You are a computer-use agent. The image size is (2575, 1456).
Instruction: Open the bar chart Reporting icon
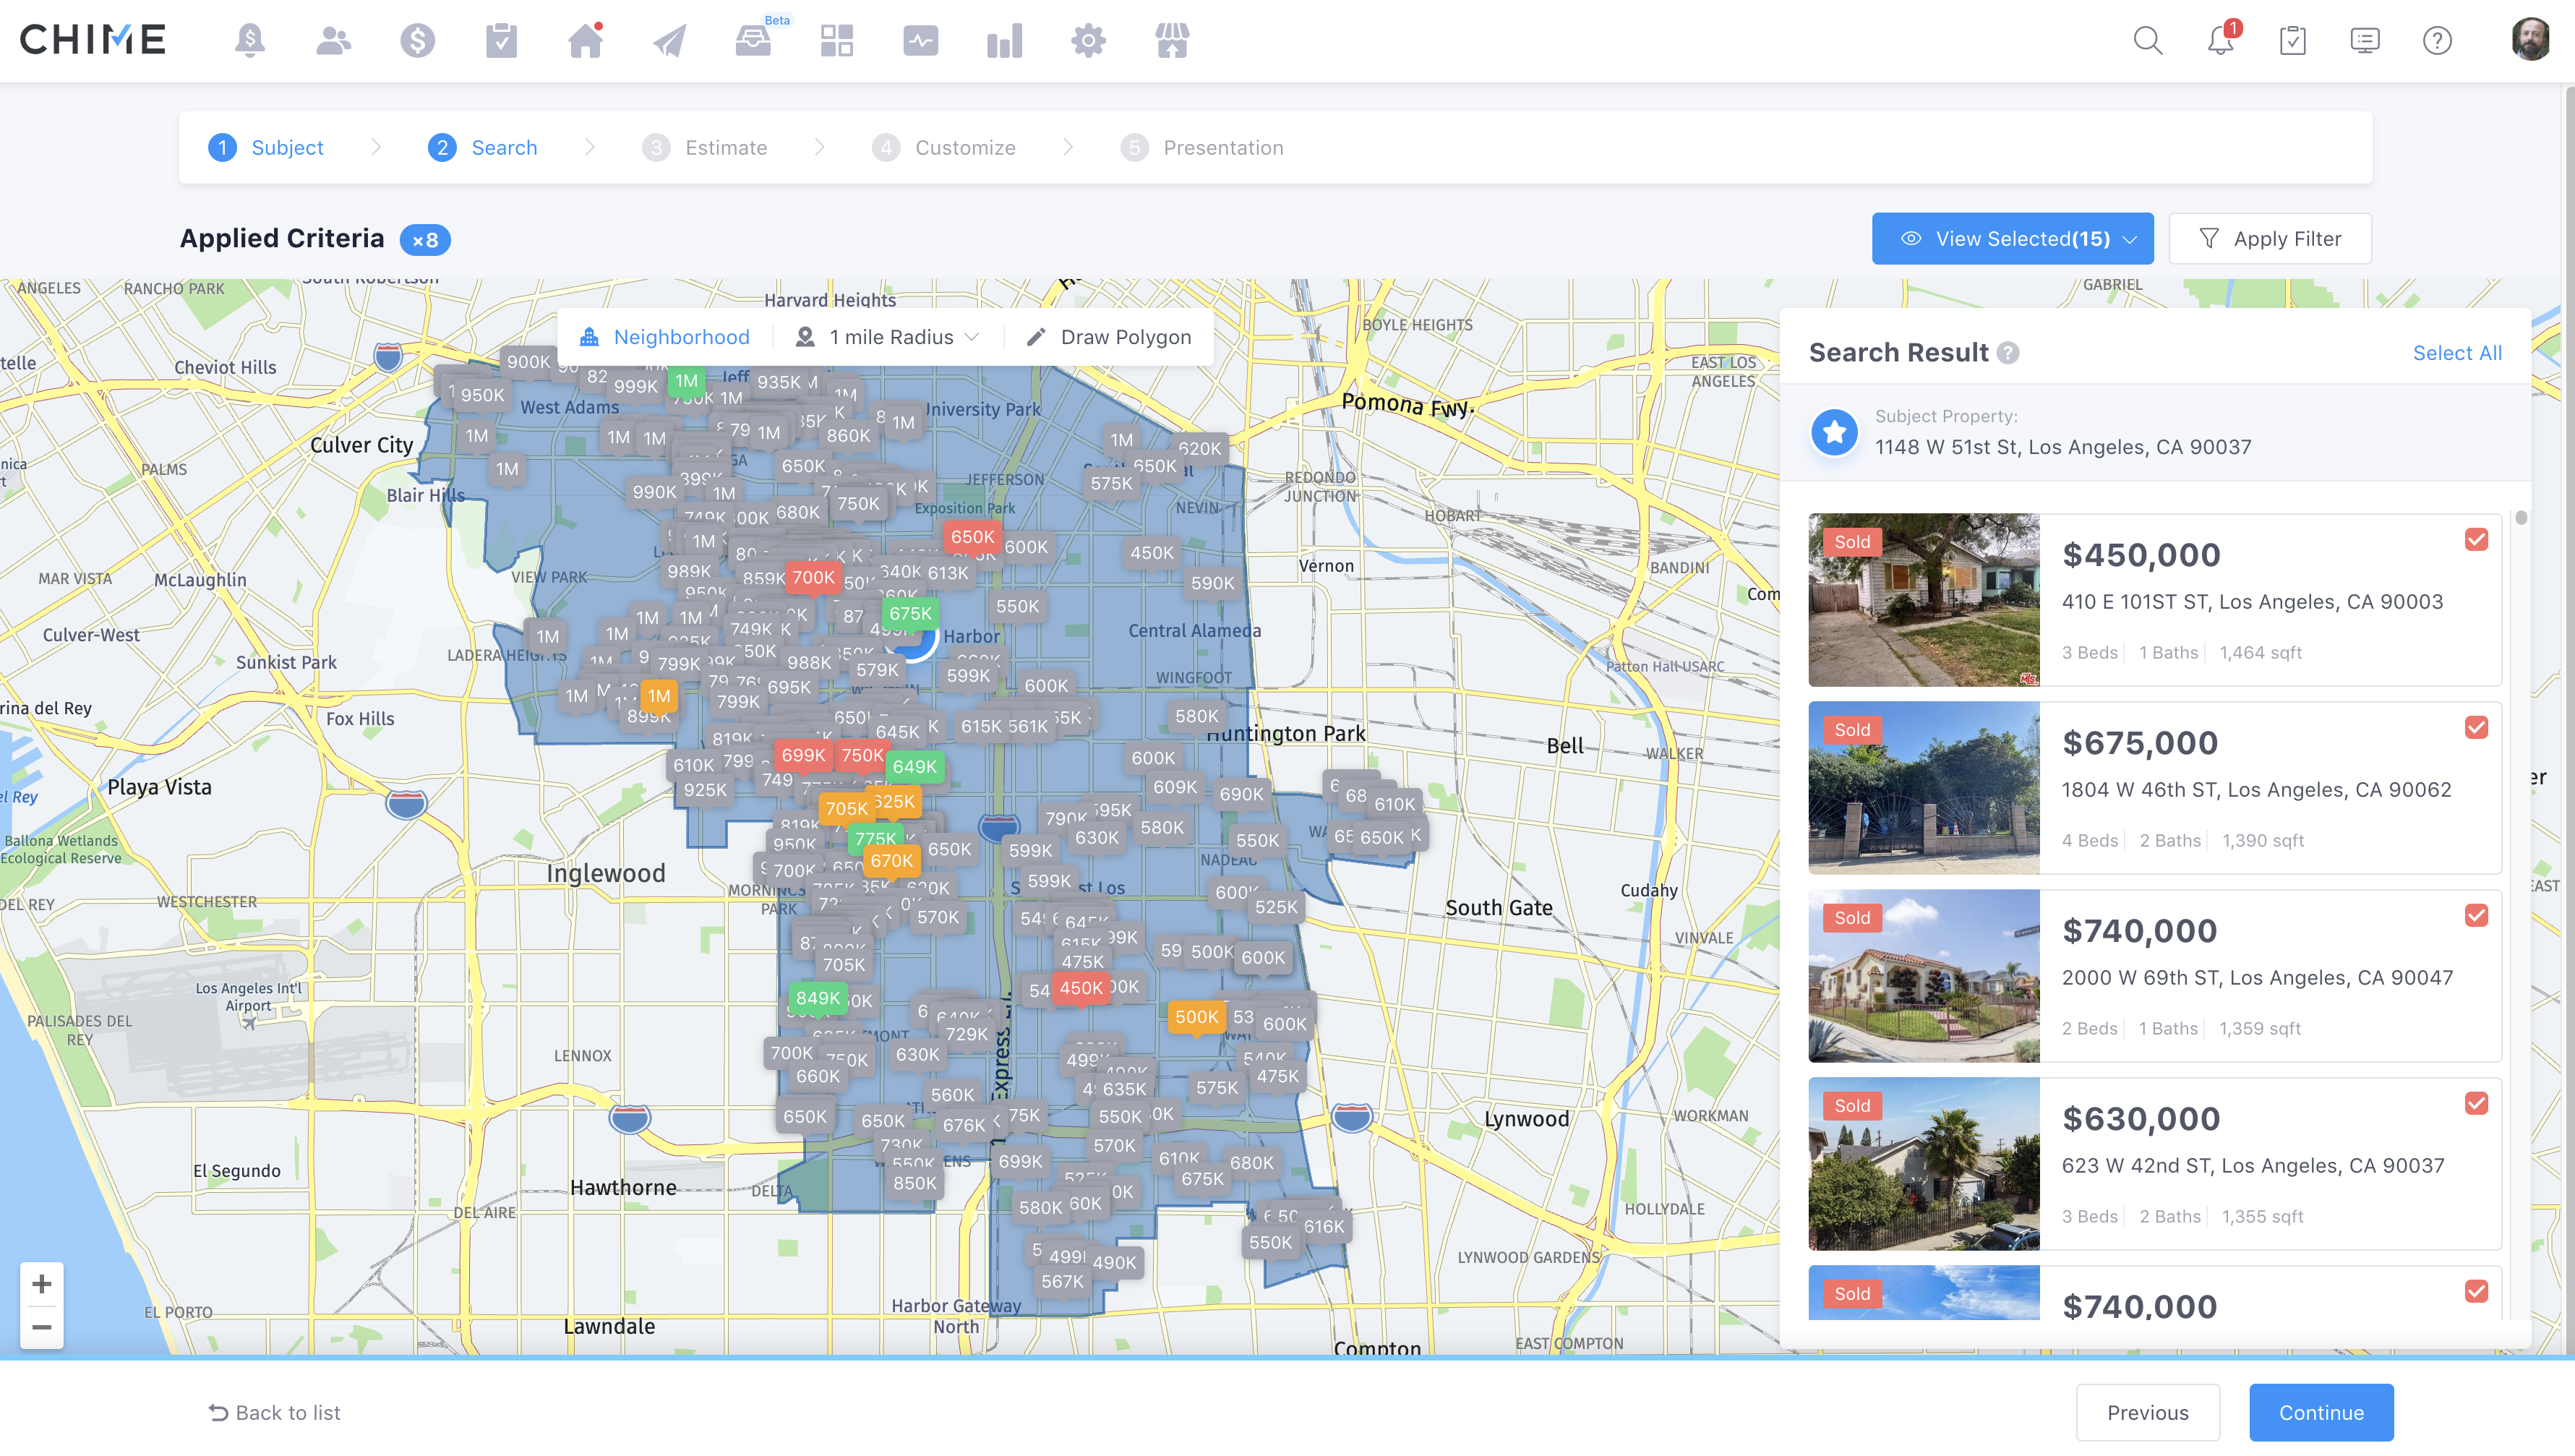pos(1004,41)
